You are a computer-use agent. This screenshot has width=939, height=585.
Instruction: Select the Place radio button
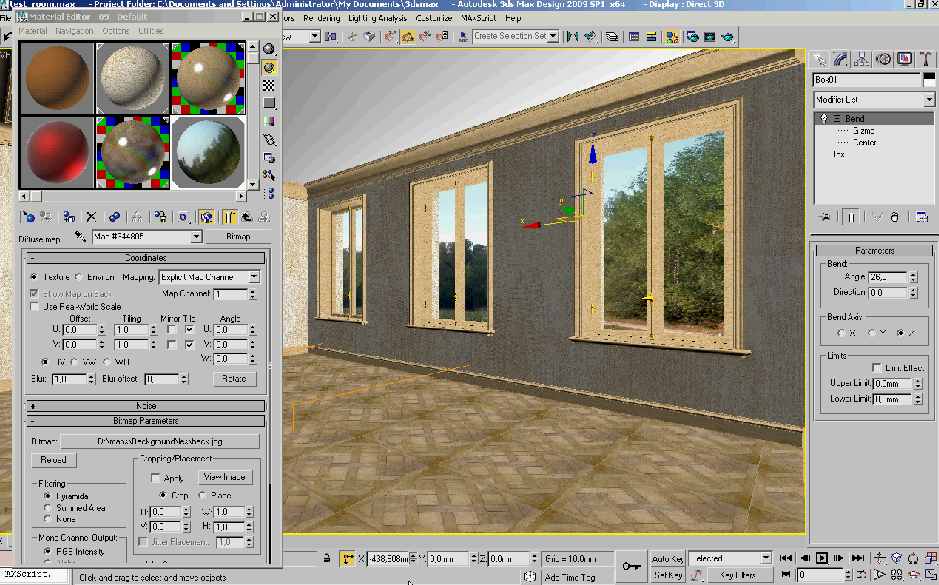(x=202, y=495)
